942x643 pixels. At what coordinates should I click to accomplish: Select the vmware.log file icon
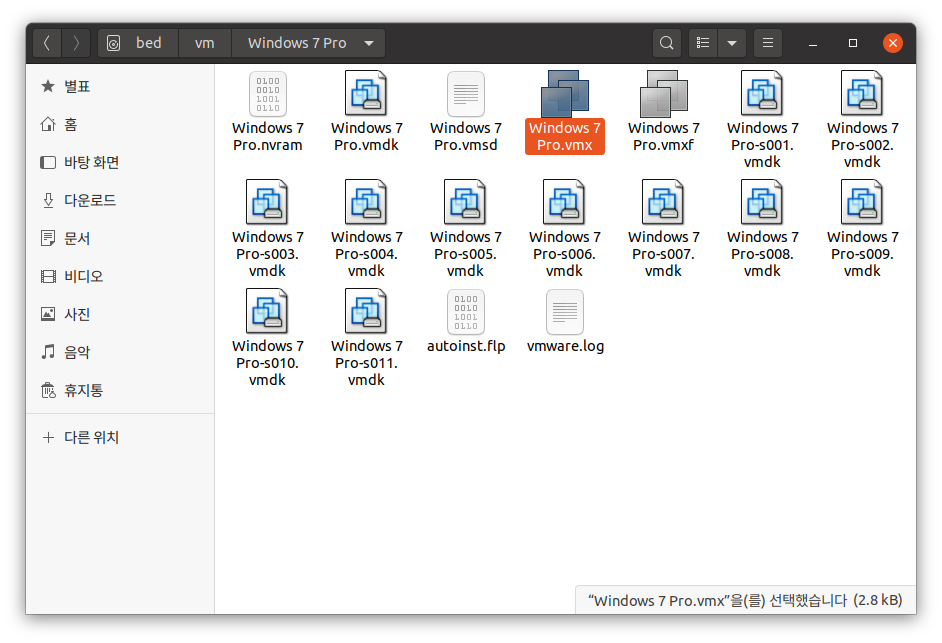pyautogui.click(x=565, y=312)
